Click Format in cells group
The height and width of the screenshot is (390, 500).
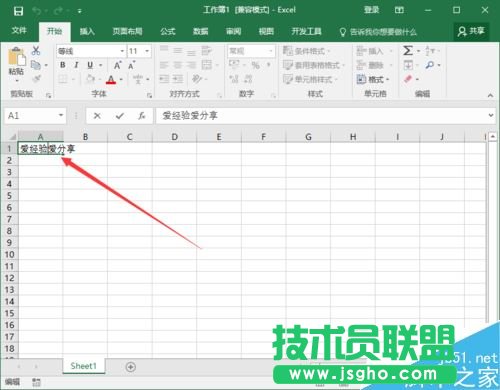pyautogui.click(x=373, y=79)
